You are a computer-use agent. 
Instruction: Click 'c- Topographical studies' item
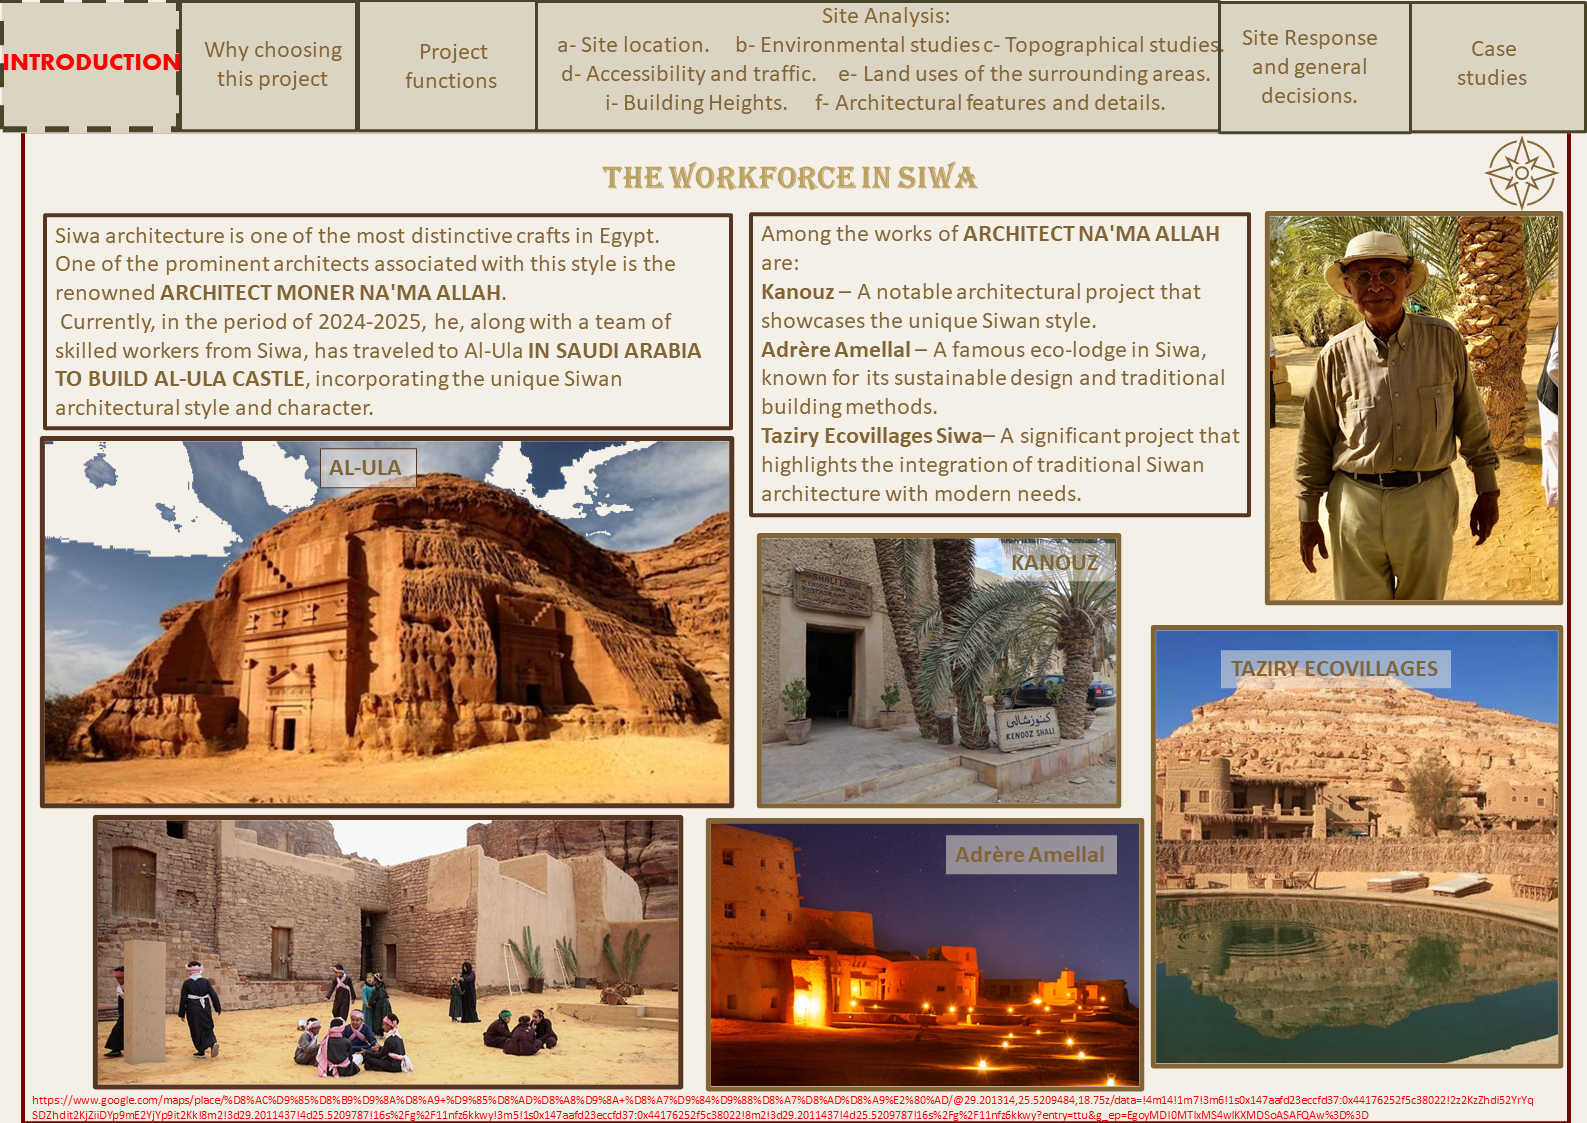1102,45
